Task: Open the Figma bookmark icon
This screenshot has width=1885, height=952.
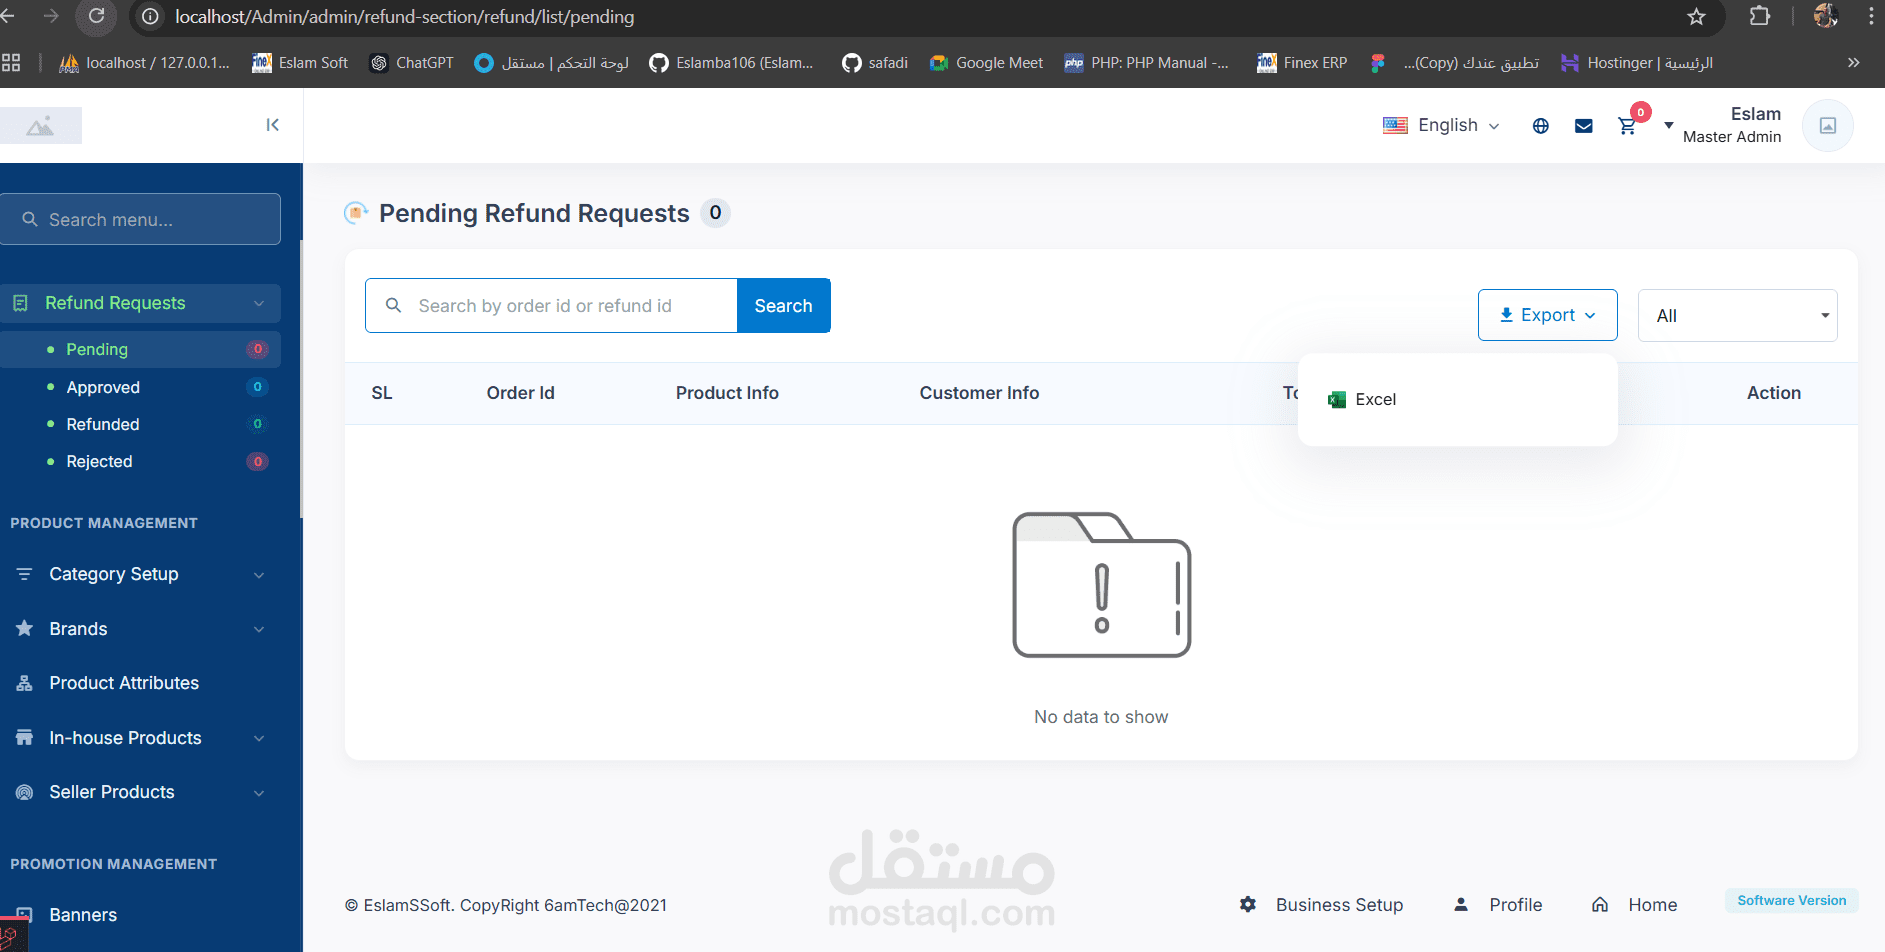Action: point(1378,63)
